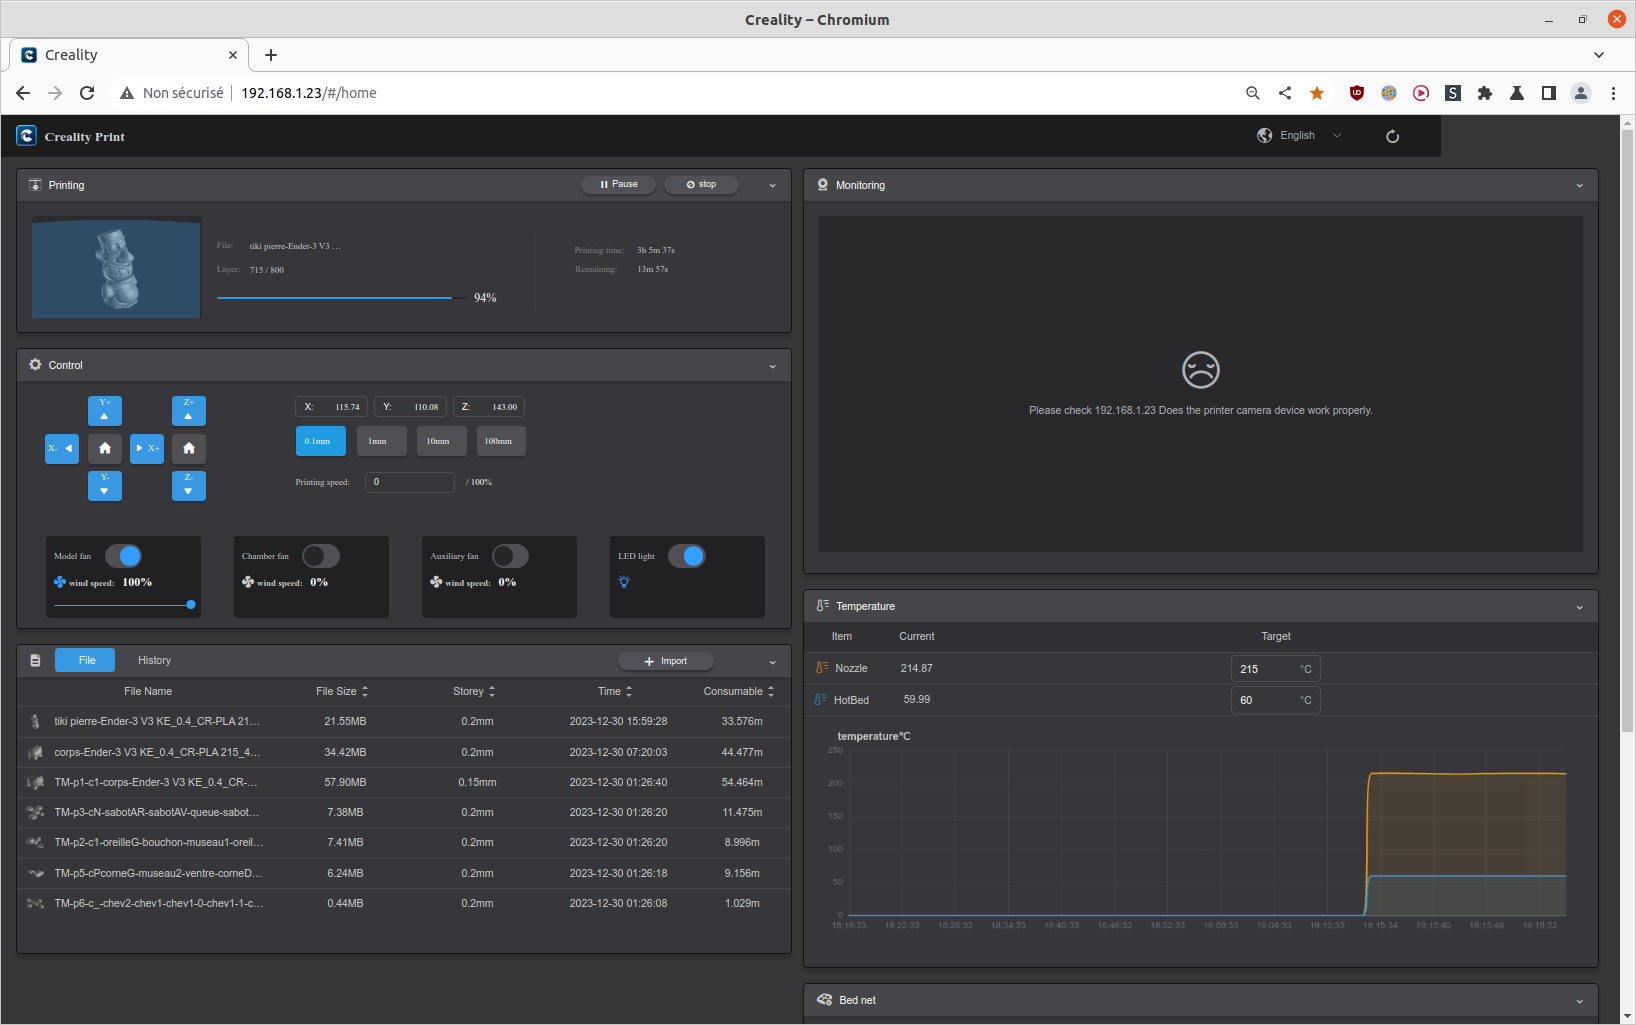Collapse the Printing panel chevron
Image resolution: width=1636 pixels, height=1025 pixels.
(772, 186)
